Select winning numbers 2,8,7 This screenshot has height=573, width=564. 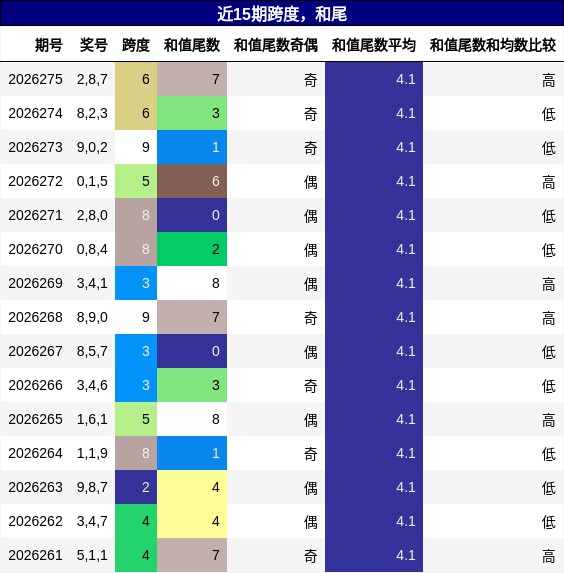92,79
